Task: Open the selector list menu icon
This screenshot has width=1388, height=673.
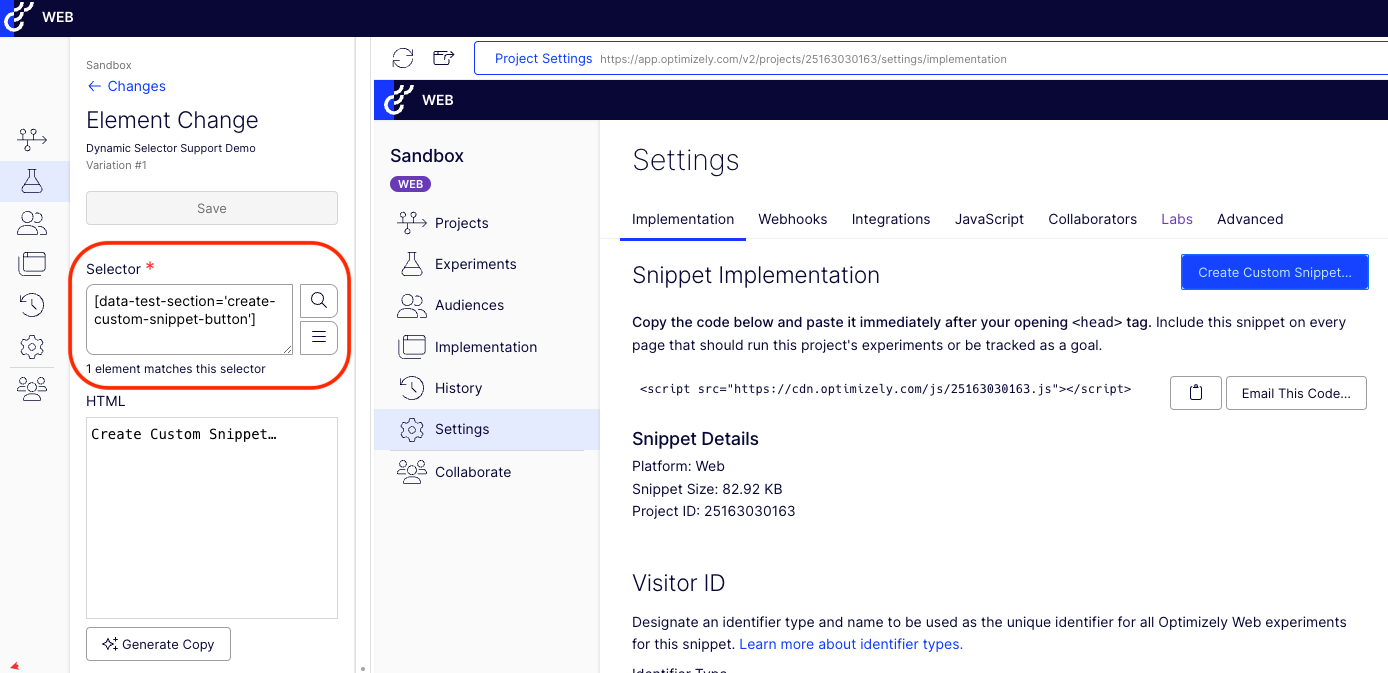Action: pyautogui.click(x=319, y=338)
